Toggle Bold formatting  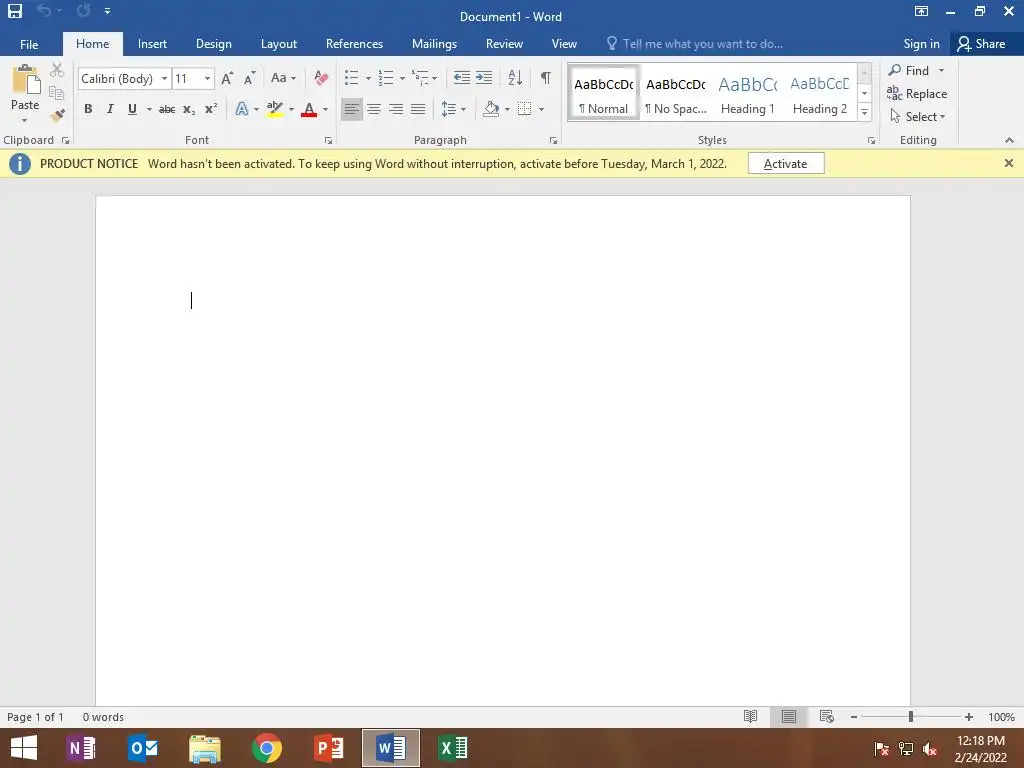(88, 109)
